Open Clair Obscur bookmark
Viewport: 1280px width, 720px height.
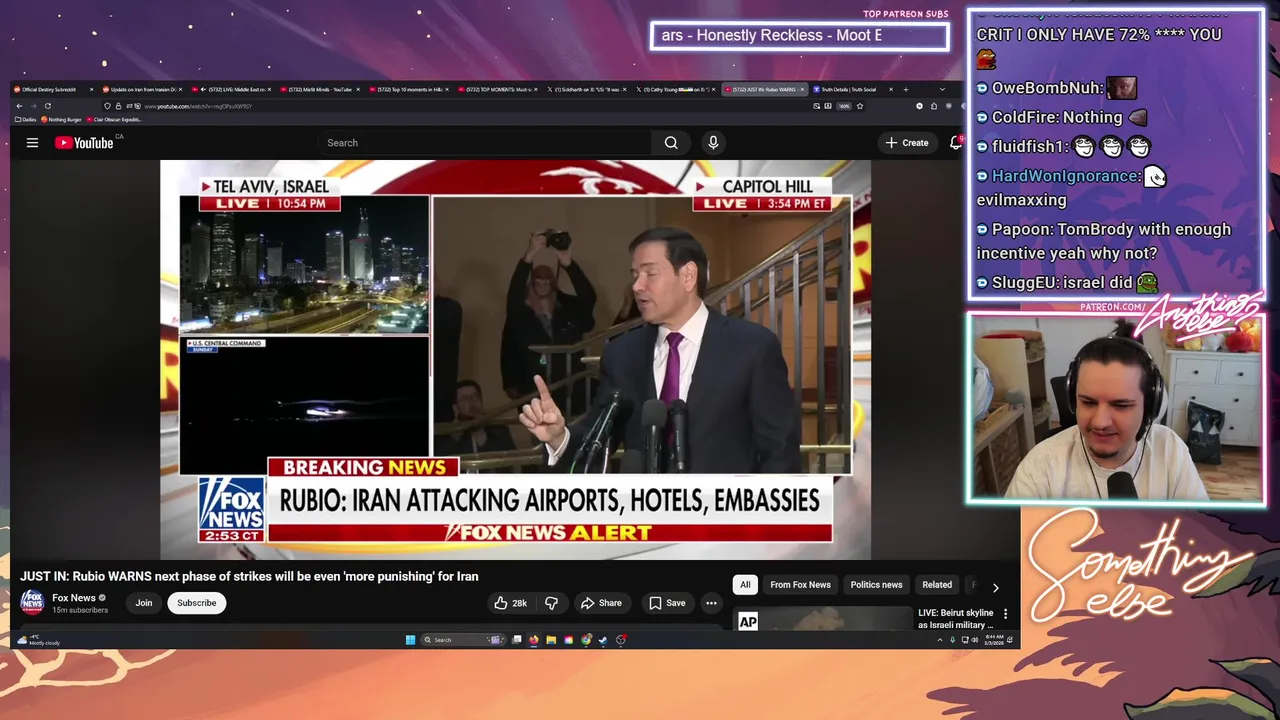tap(114, 119)
